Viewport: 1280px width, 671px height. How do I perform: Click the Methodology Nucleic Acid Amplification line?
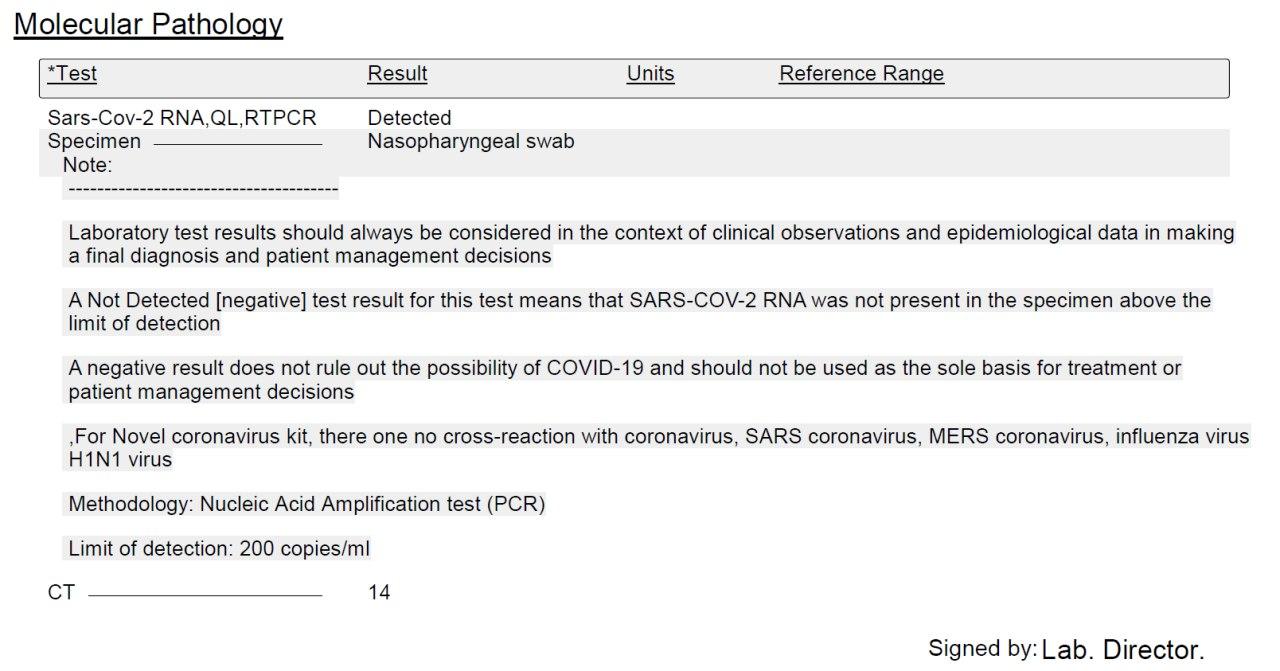point(306,505)
